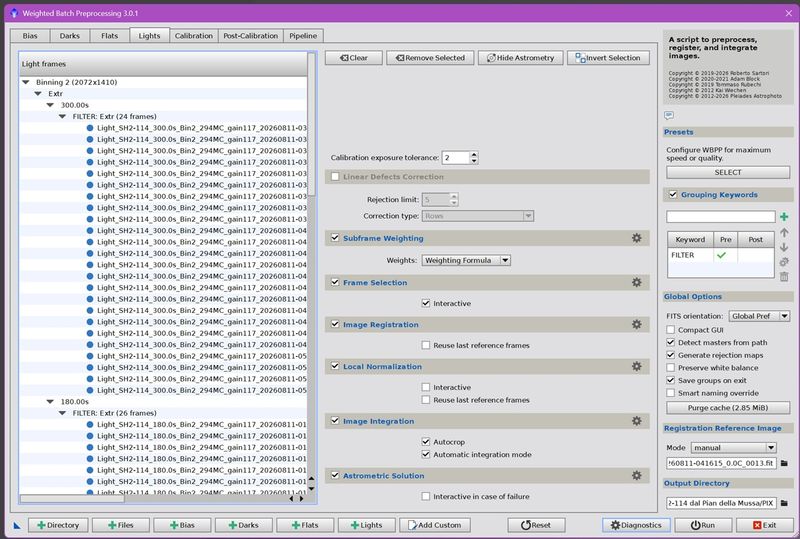Switch to the Darks tab
Image resolution: width=800 pixels, height=539 pixels.
click(x=69, y=36)
